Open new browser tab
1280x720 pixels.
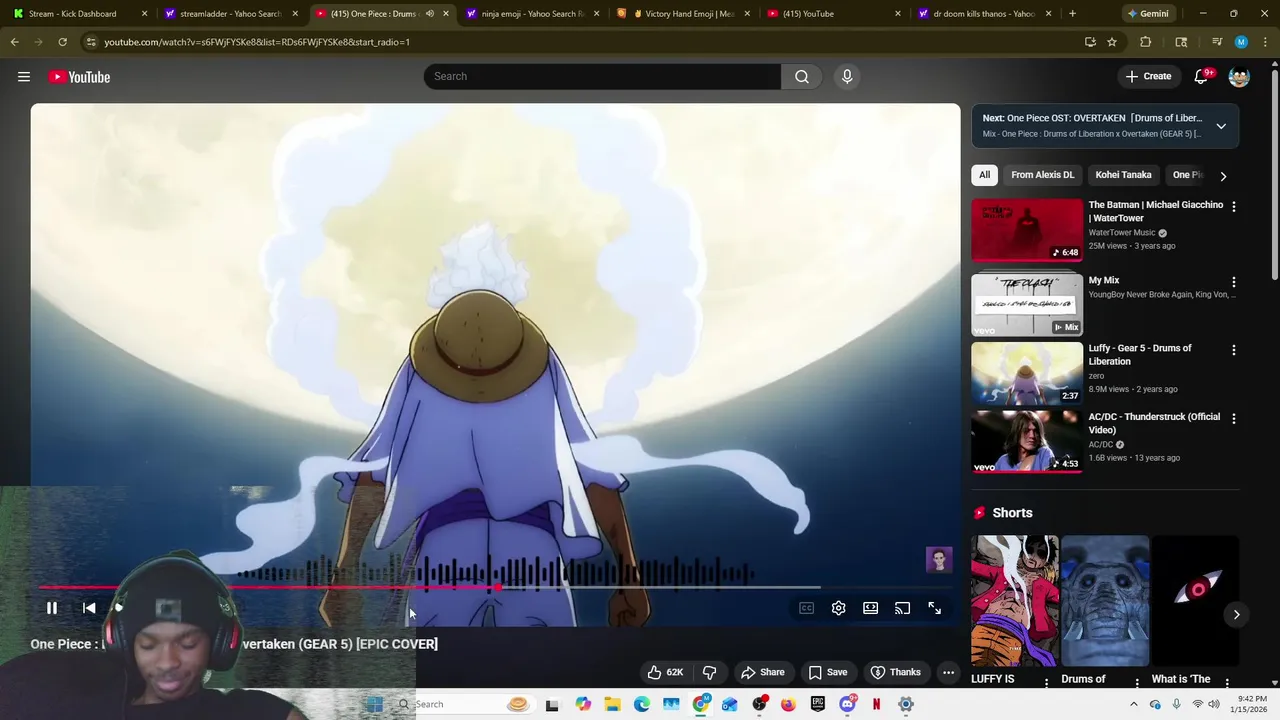[1072, 14]
